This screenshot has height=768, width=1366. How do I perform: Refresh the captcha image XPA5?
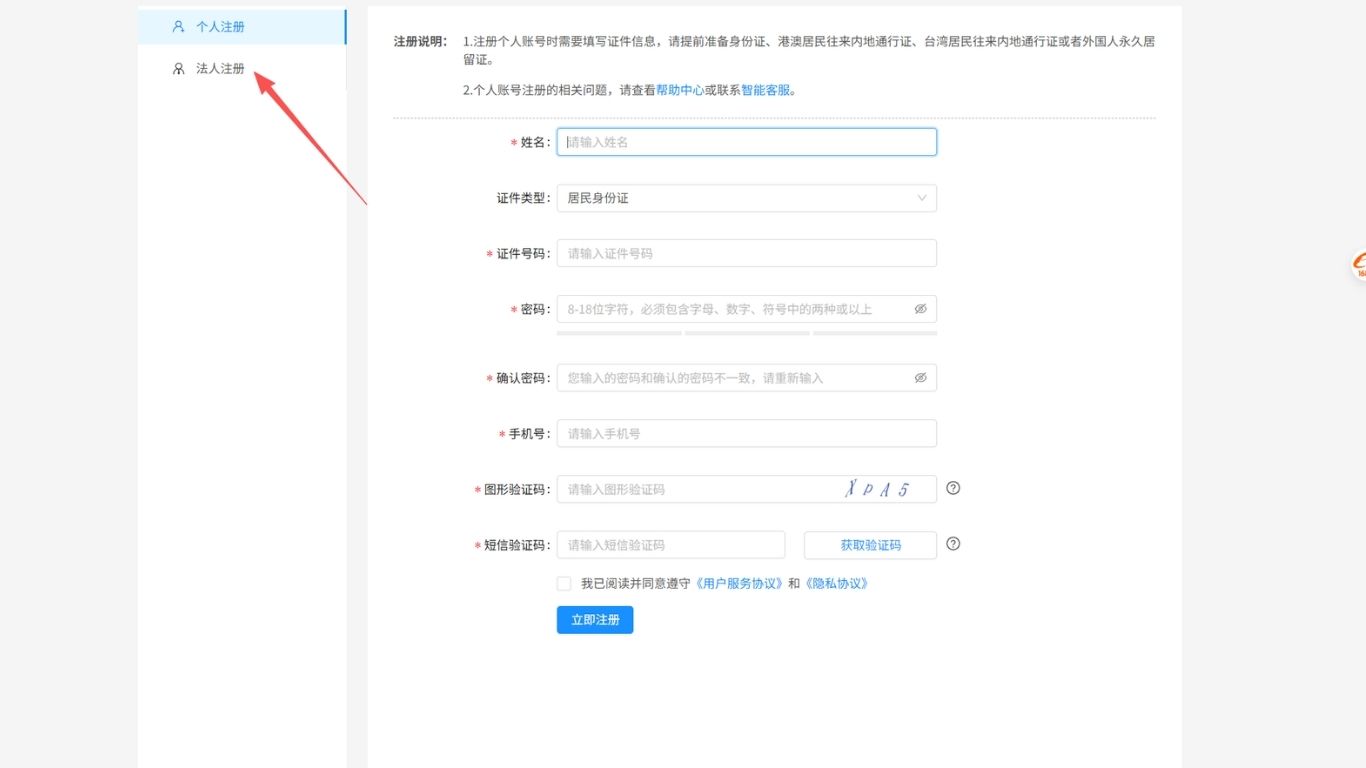877,489
